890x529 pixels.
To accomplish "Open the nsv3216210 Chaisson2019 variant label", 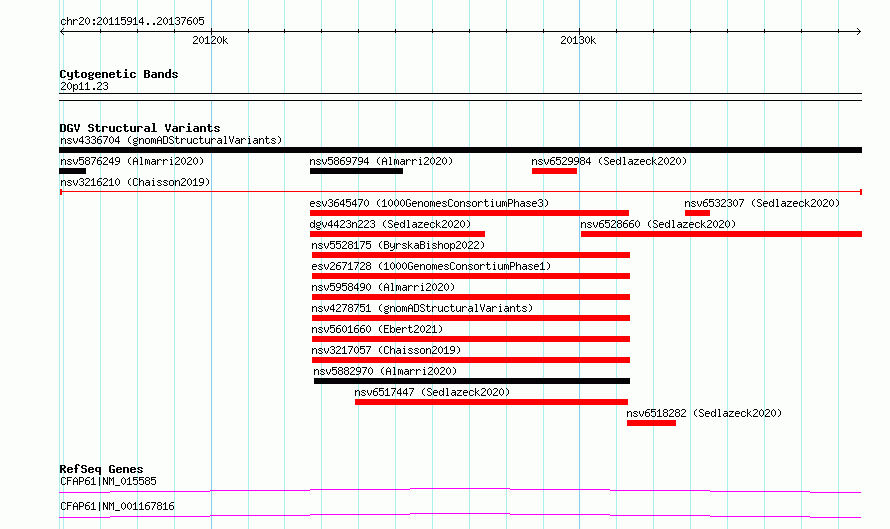I will 135,182.
